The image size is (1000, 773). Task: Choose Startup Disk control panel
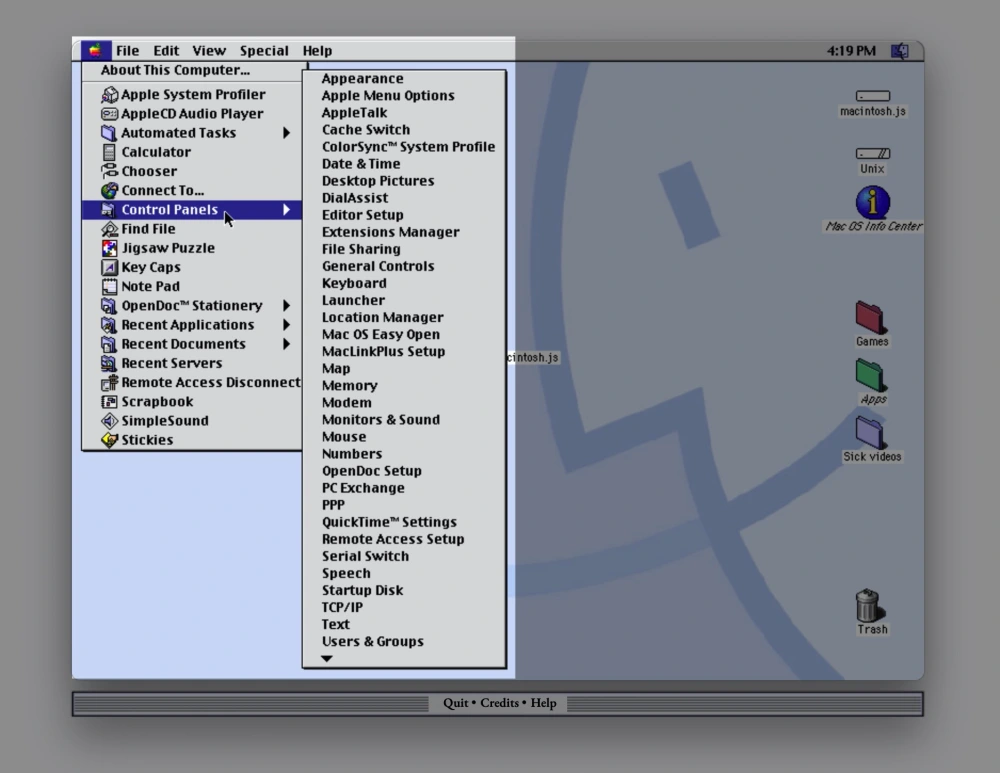362,590
